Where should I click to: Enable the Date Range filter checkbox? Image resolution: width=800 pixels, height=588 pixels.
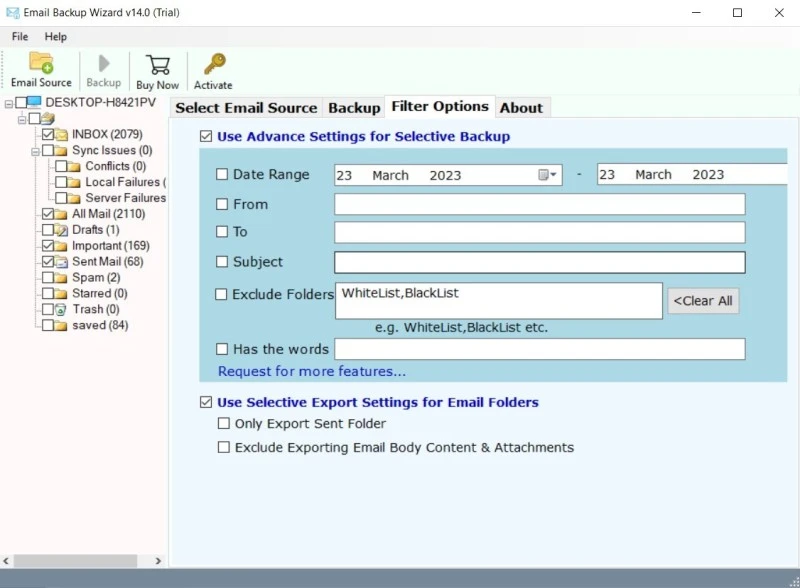(x=222, y=175)
